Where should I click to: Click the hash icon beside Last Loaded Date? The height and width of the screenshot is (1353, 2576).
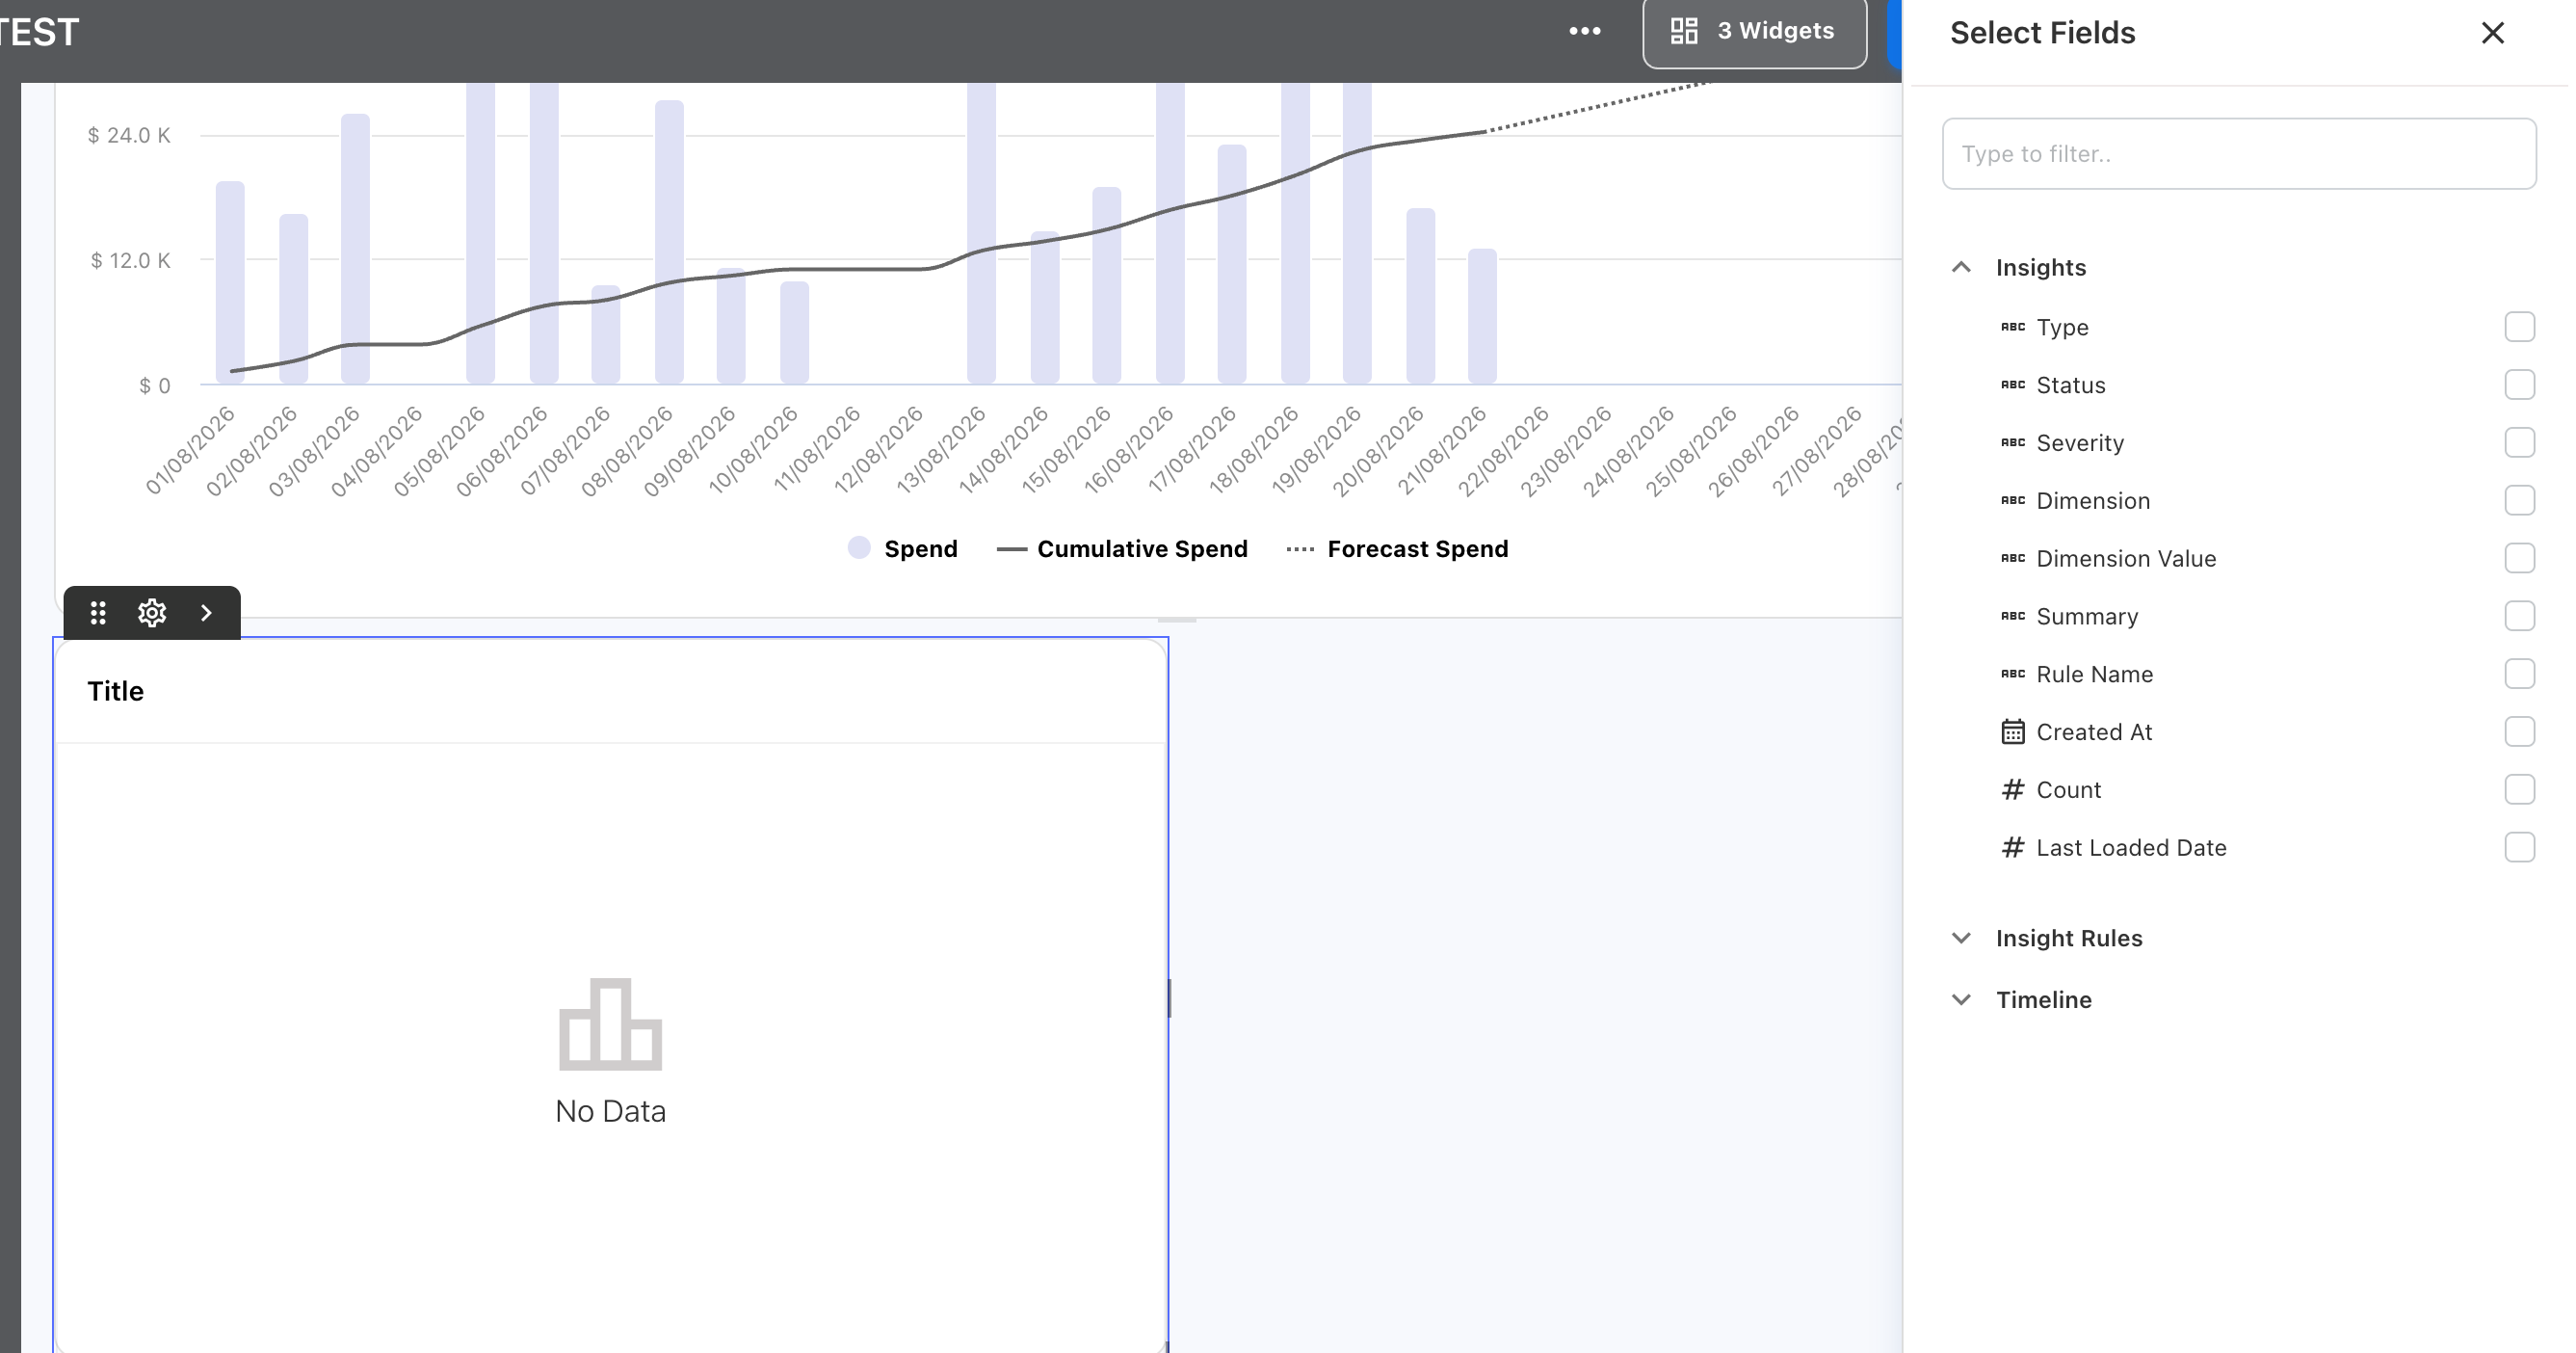click(x=2012, y=848)
